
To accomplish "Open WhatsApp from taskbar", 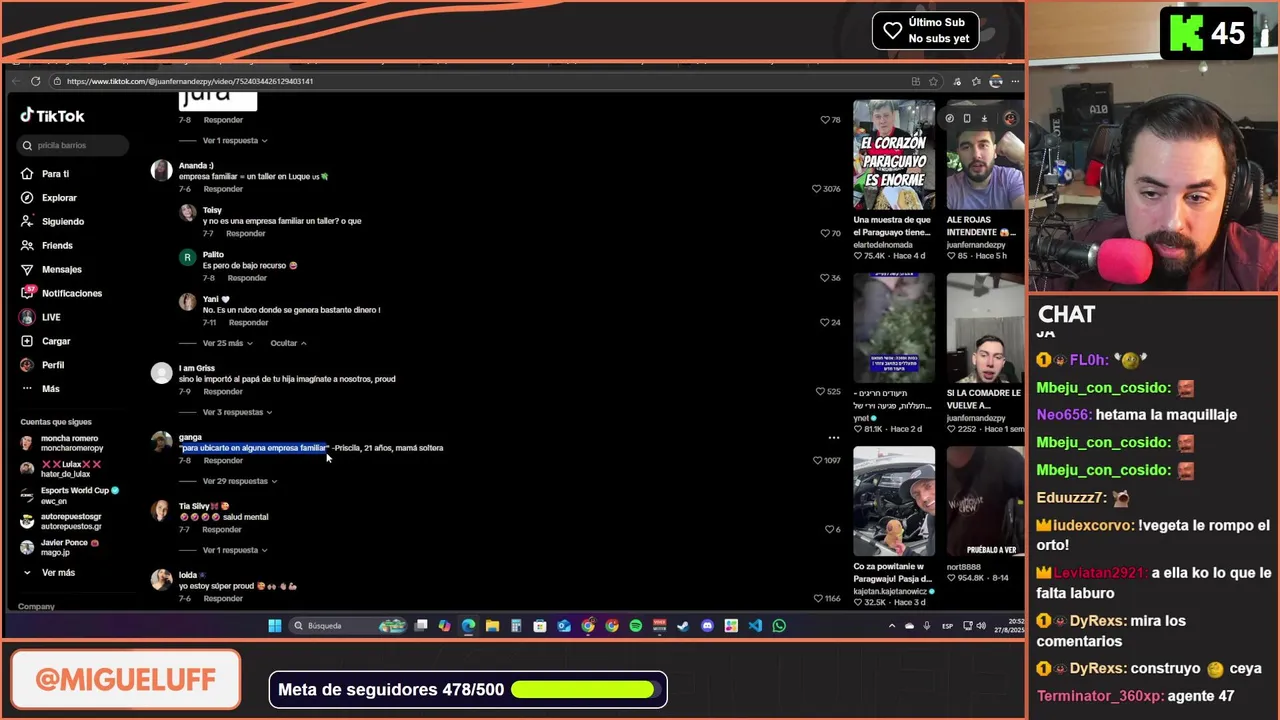I will tap(779, 626).
